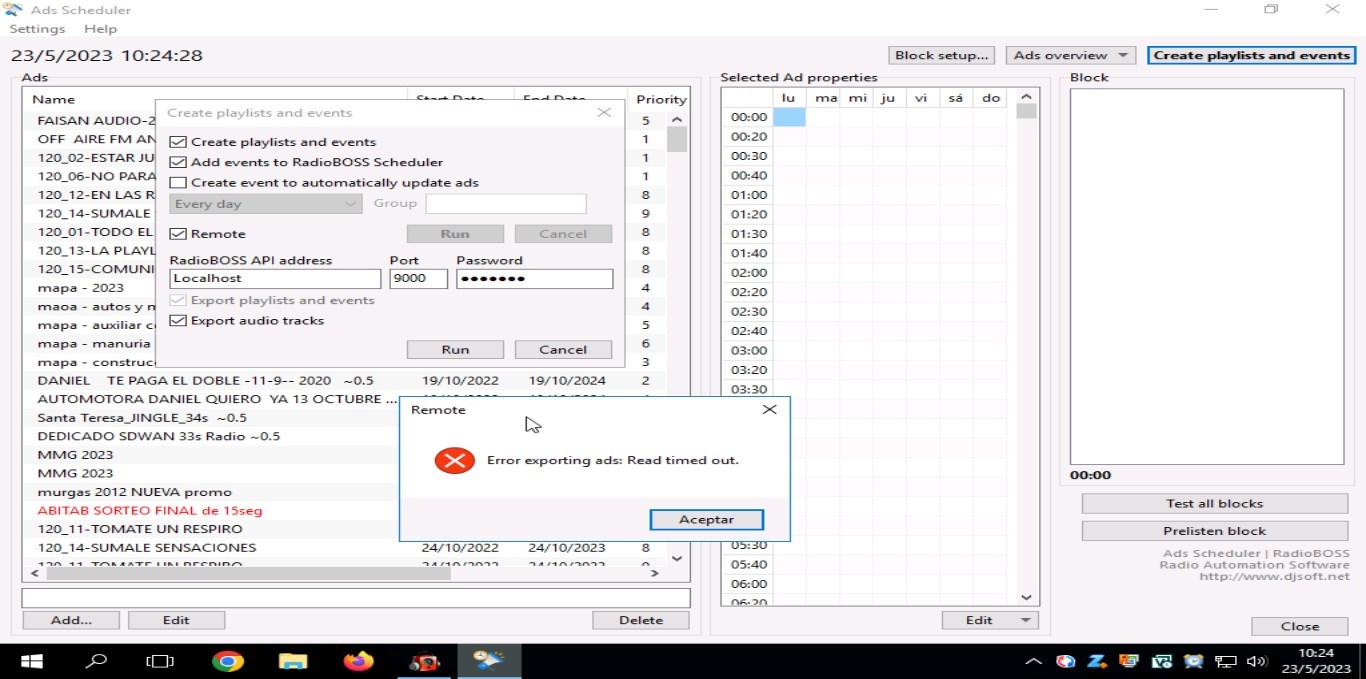
Task: Open the volume speaker tray icon
Action: tap(1256, 661)
